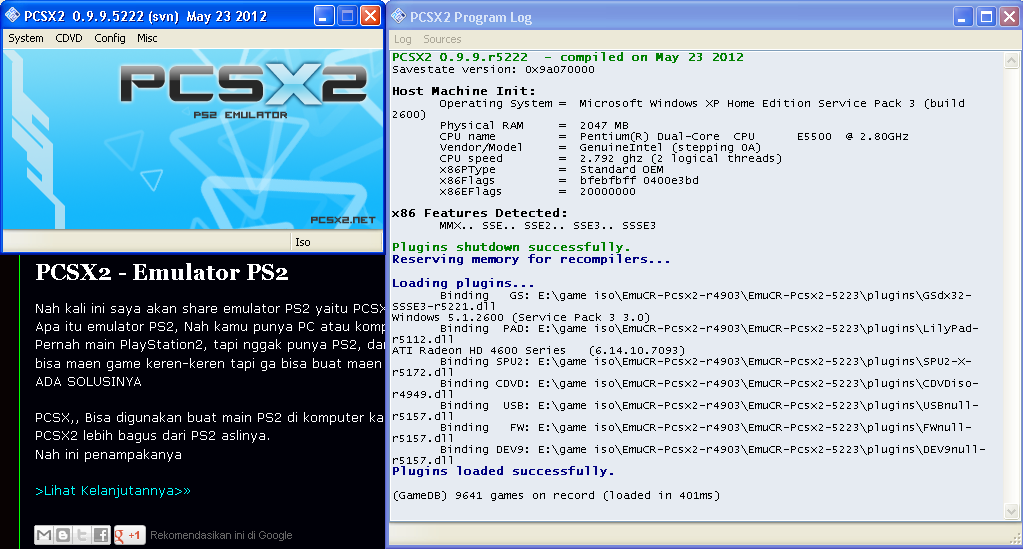
Task: Click 'Loading plugins...' log line
Action: [463, 283]
